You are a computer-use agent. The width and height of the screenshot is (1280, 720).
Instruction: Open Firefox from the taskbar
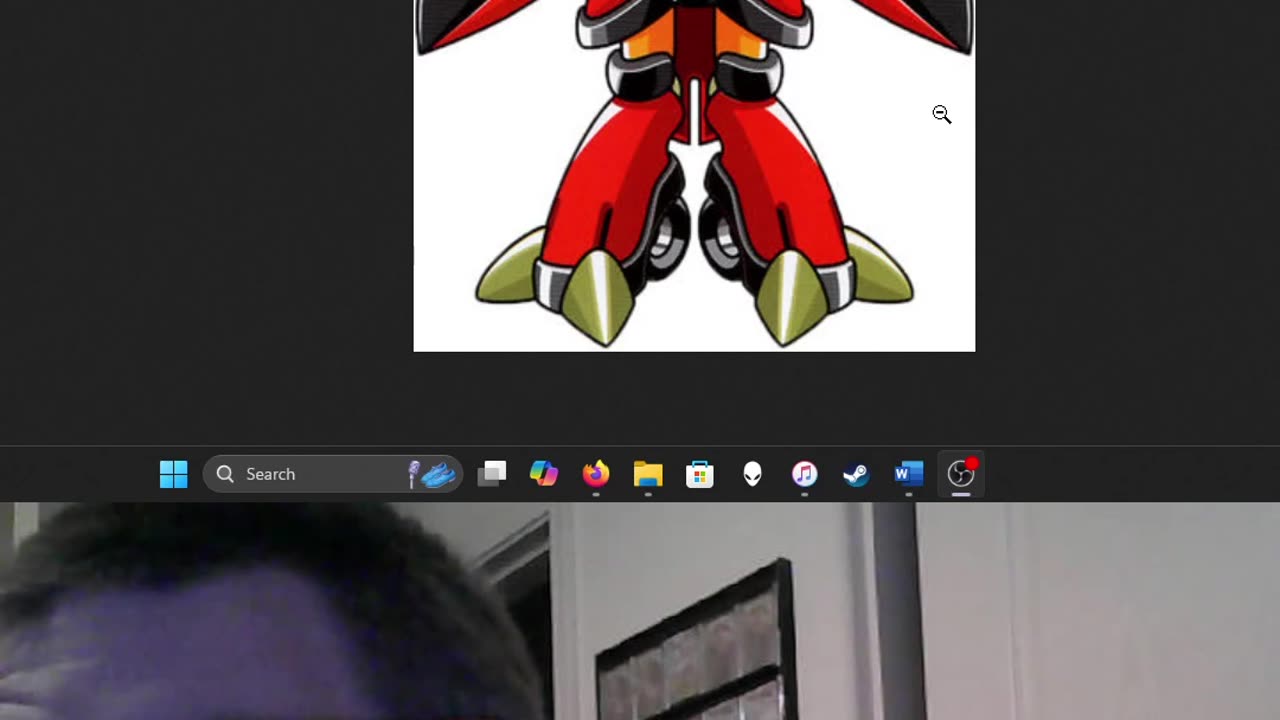[596, 474]
